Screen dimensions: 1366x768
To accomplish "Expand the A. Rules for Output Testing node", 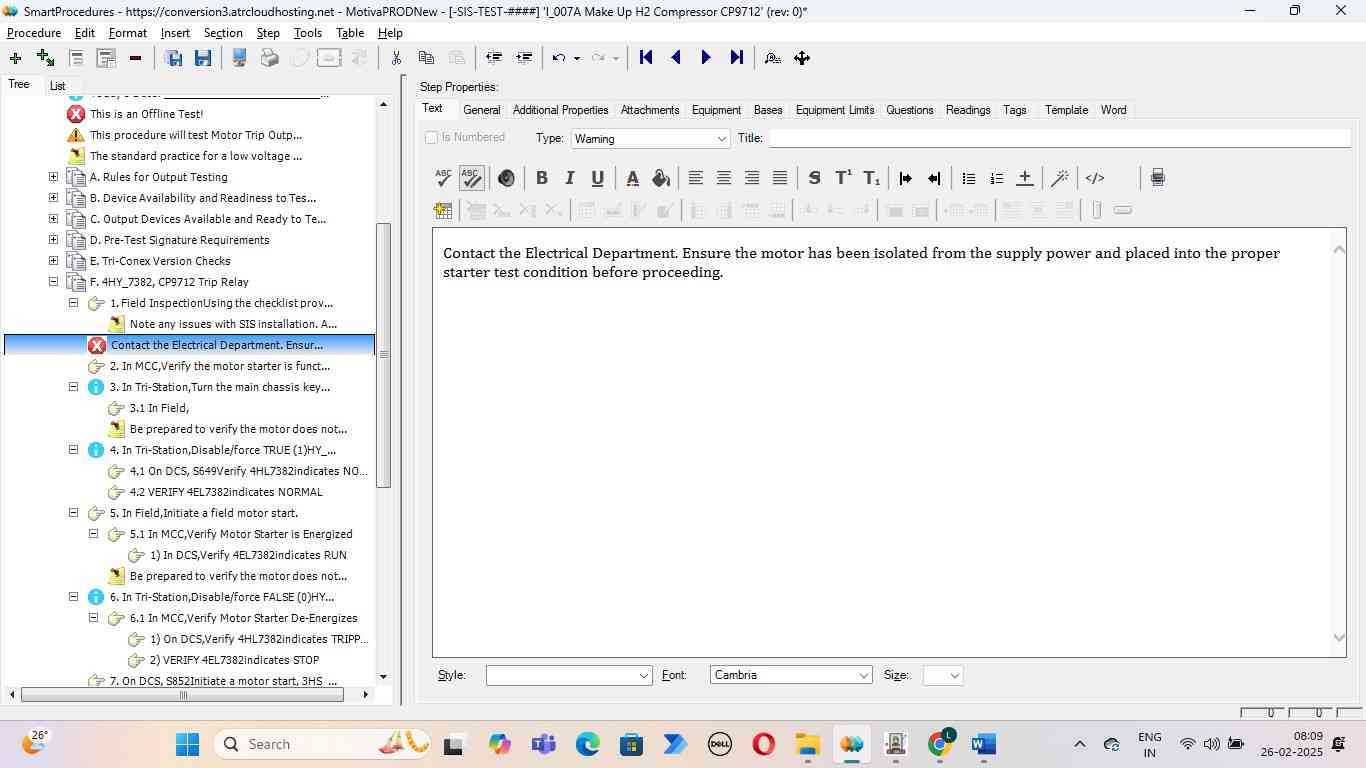I will [53, 177].
